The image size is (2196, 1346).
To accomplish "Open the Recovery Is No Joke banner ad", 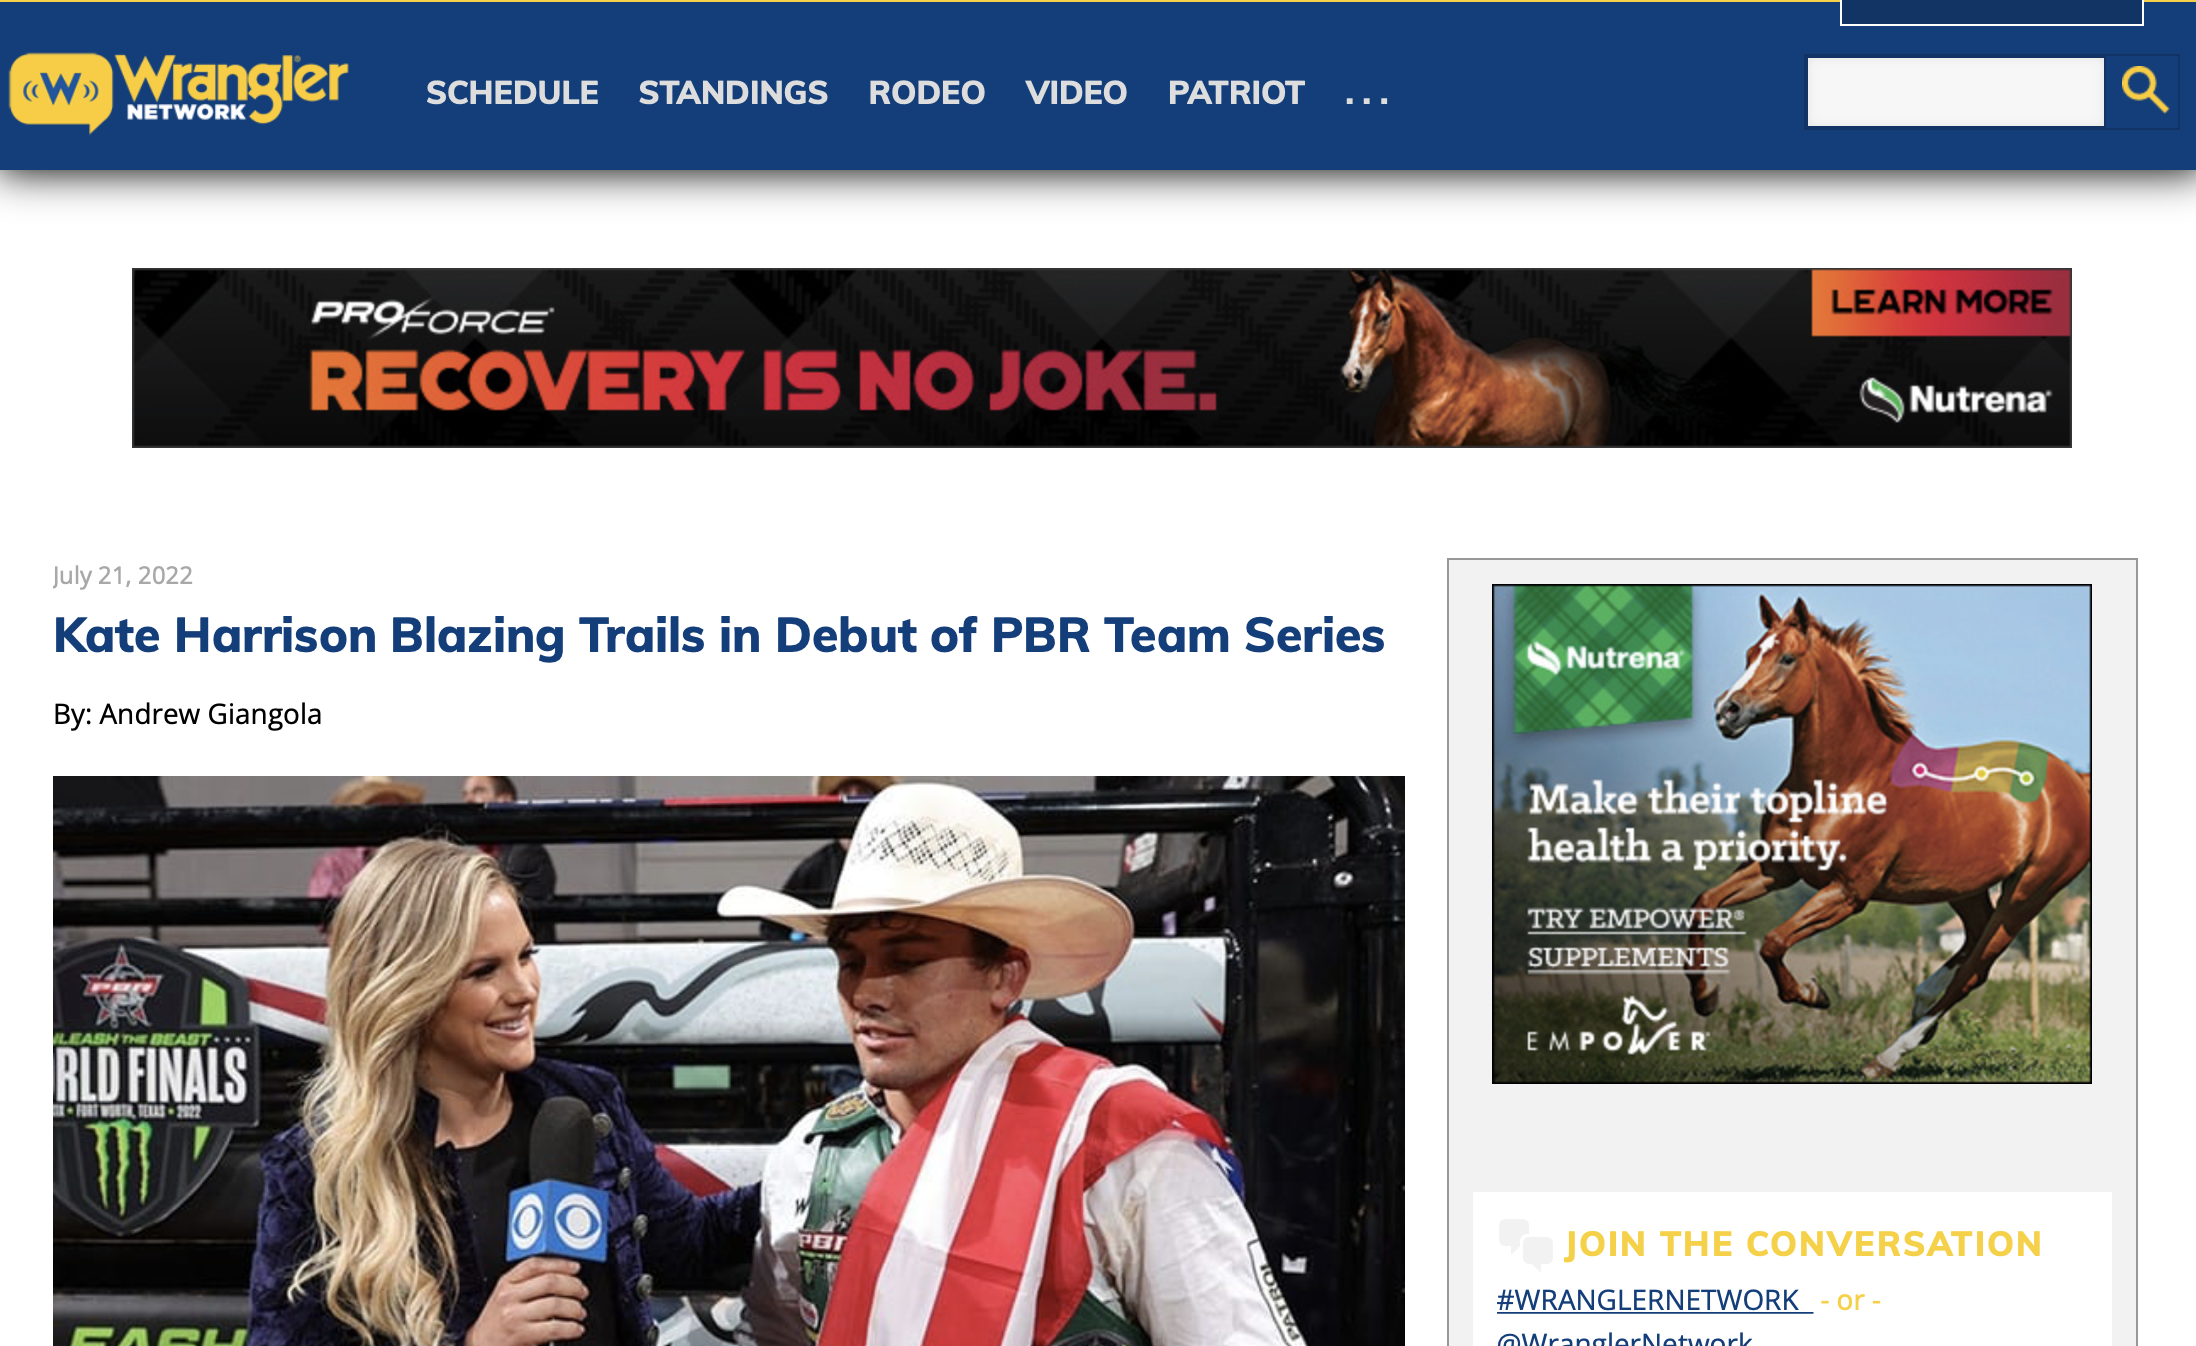I will coord(1101,357).
